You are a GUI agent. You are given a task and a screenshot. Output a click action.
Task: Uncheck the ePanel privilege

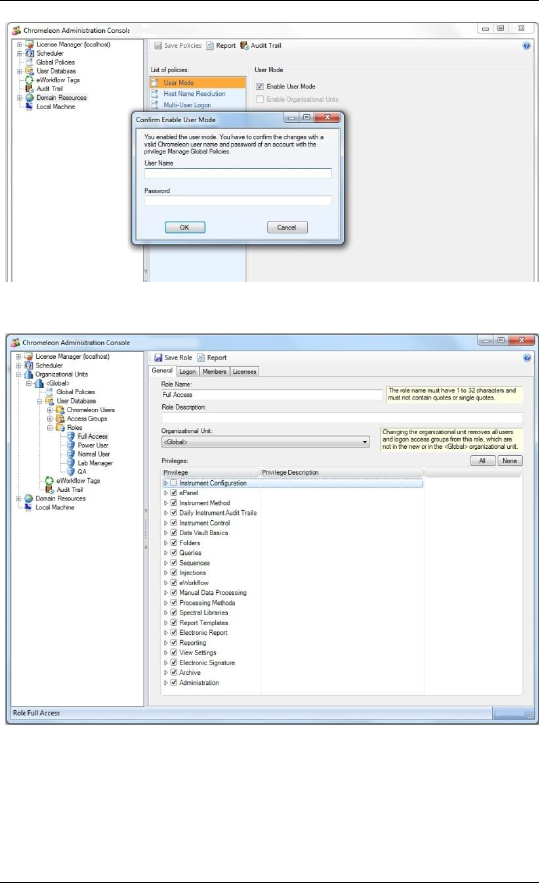(x=174, y=493)
